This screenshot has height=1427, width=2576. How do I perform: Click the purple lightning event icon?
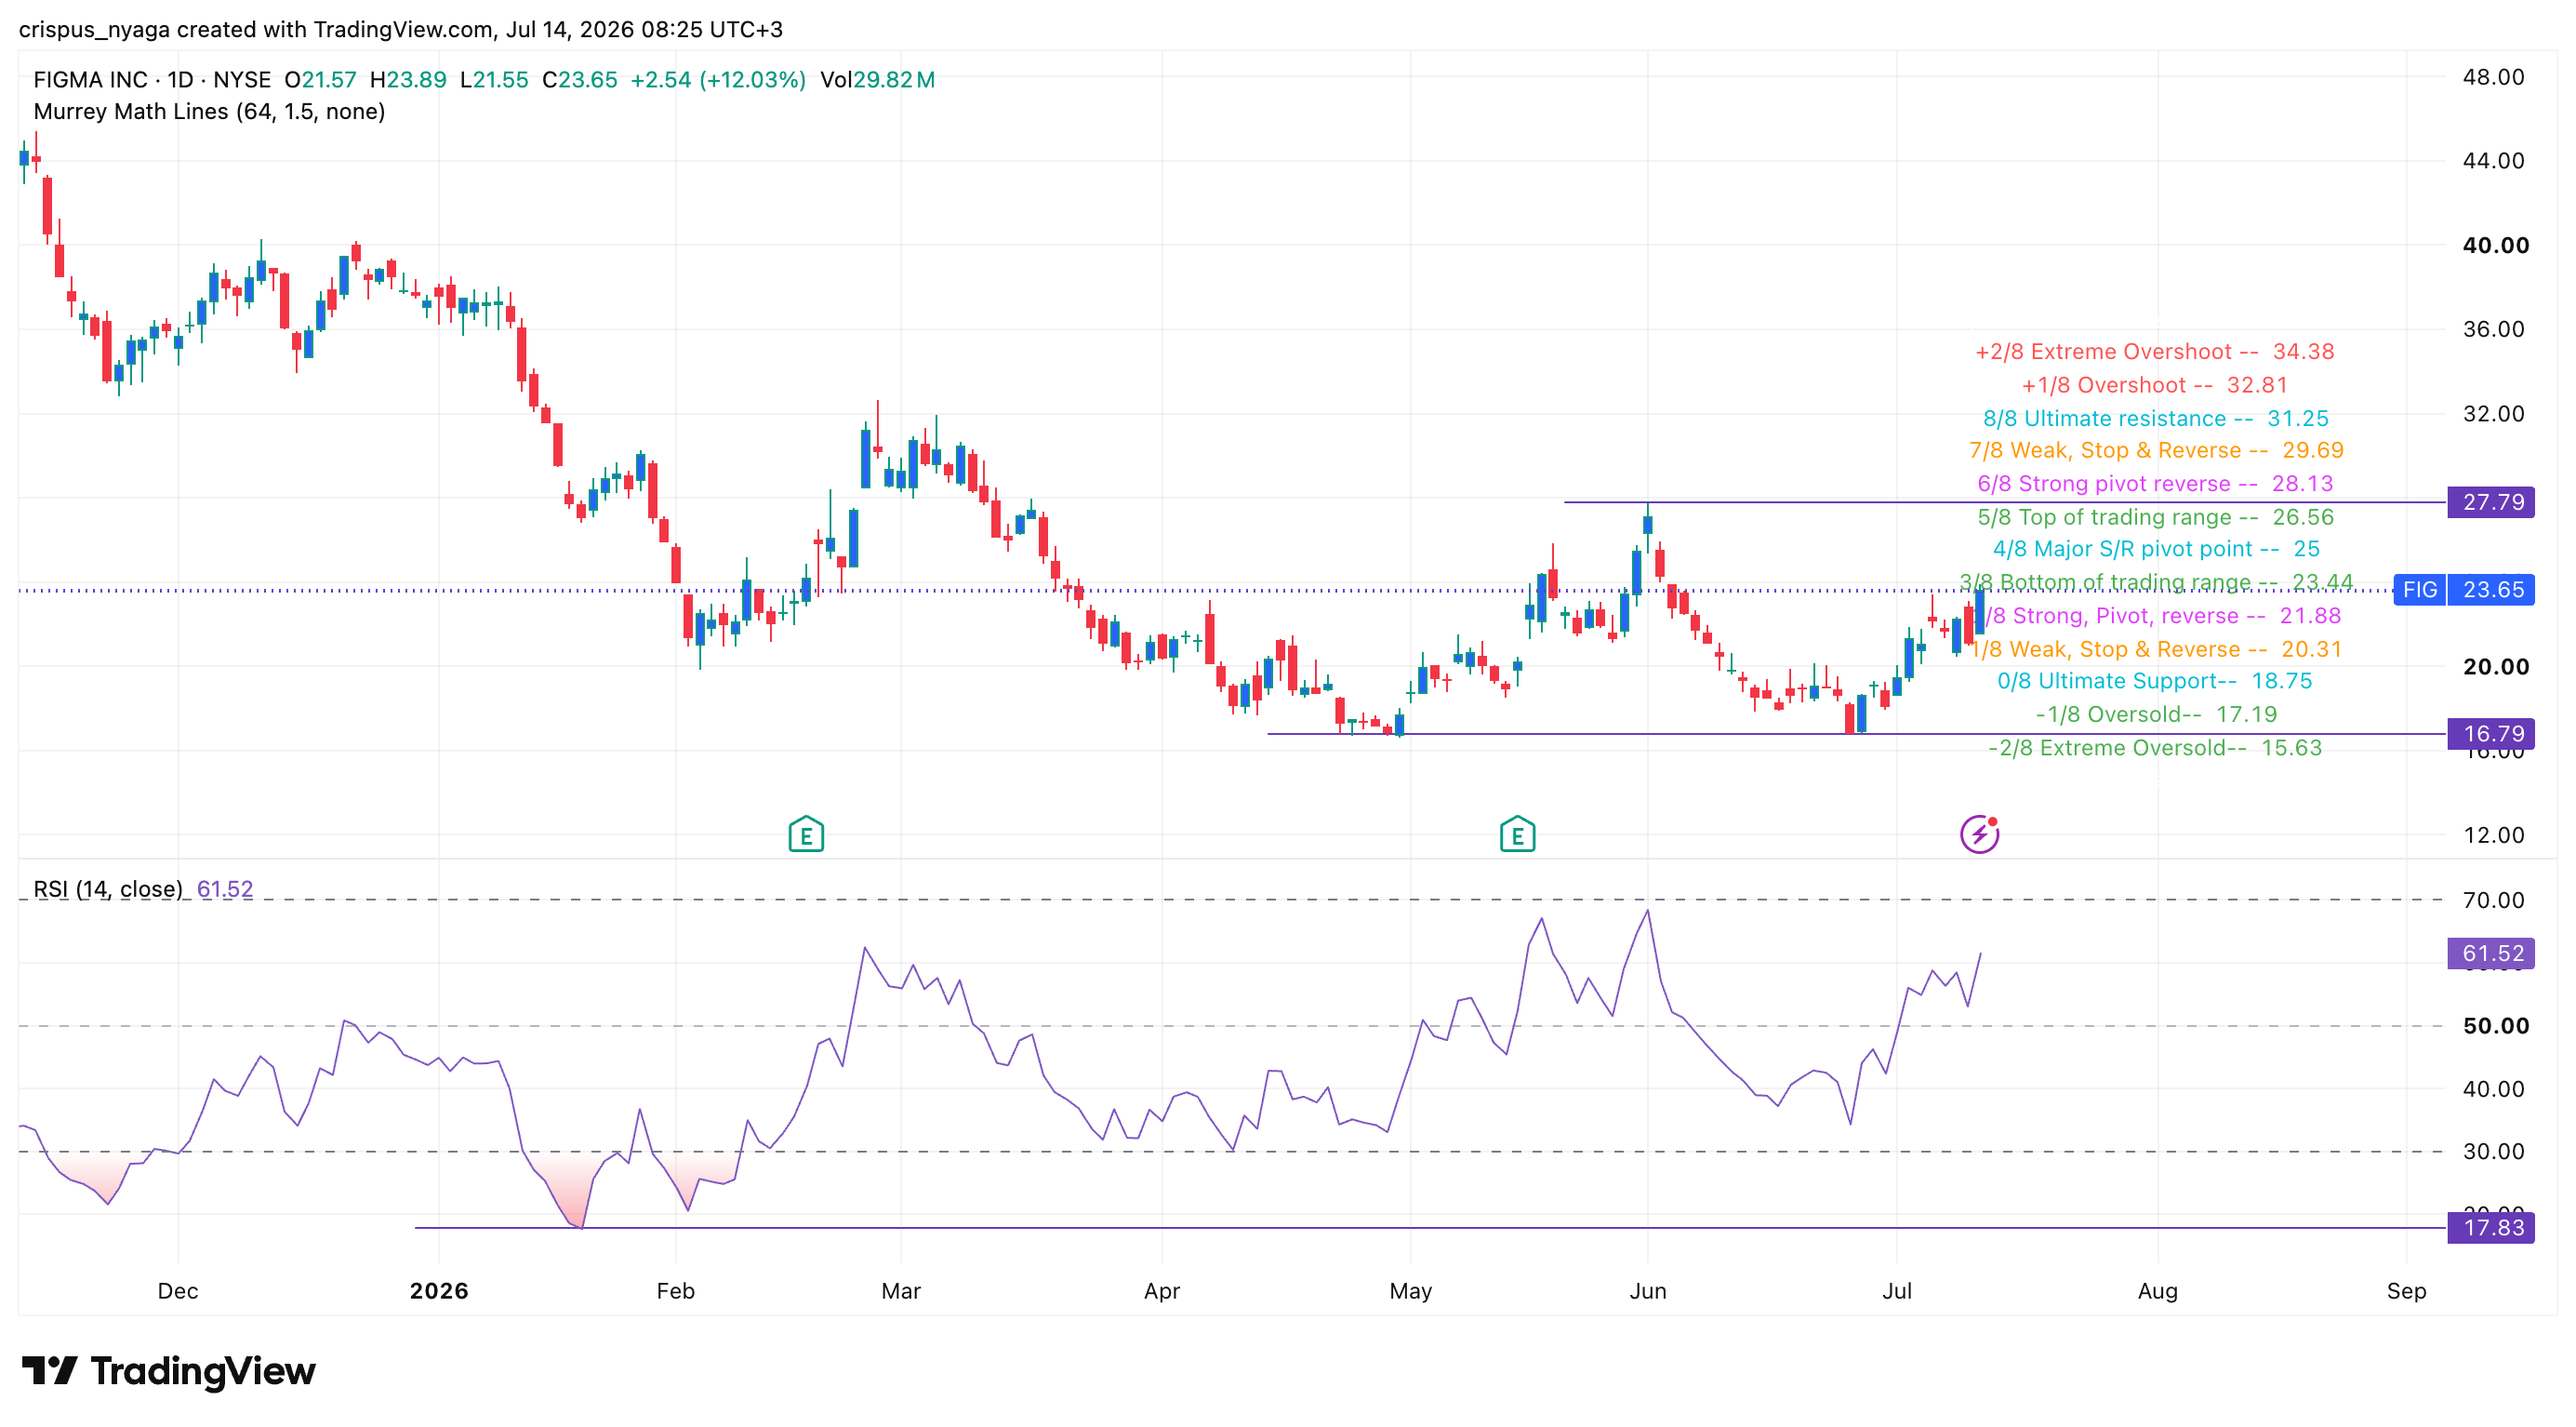pos(1979,834)
